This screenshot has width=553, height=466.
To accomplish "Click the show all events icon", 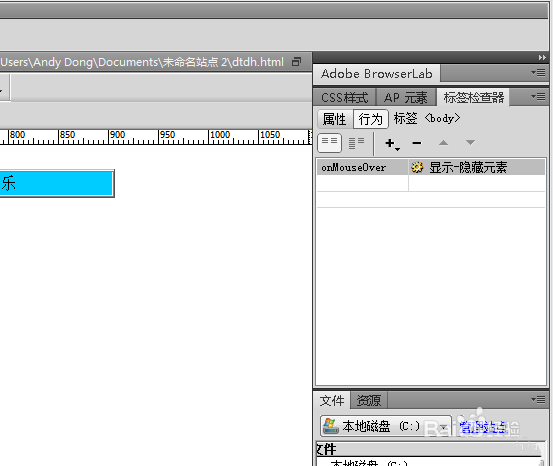I will [356, 143].
